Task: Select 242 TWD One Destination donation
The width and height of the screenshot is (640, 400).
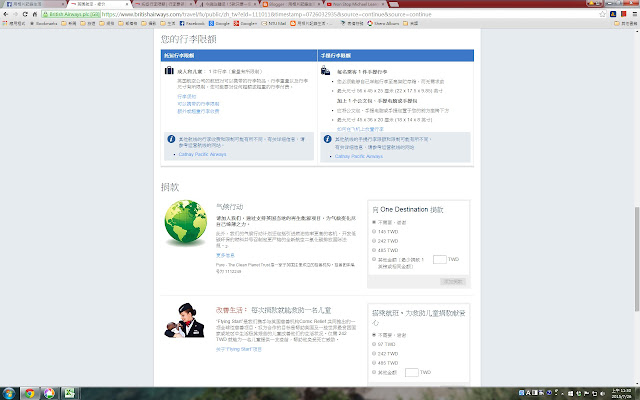Action: click(374, 241)
